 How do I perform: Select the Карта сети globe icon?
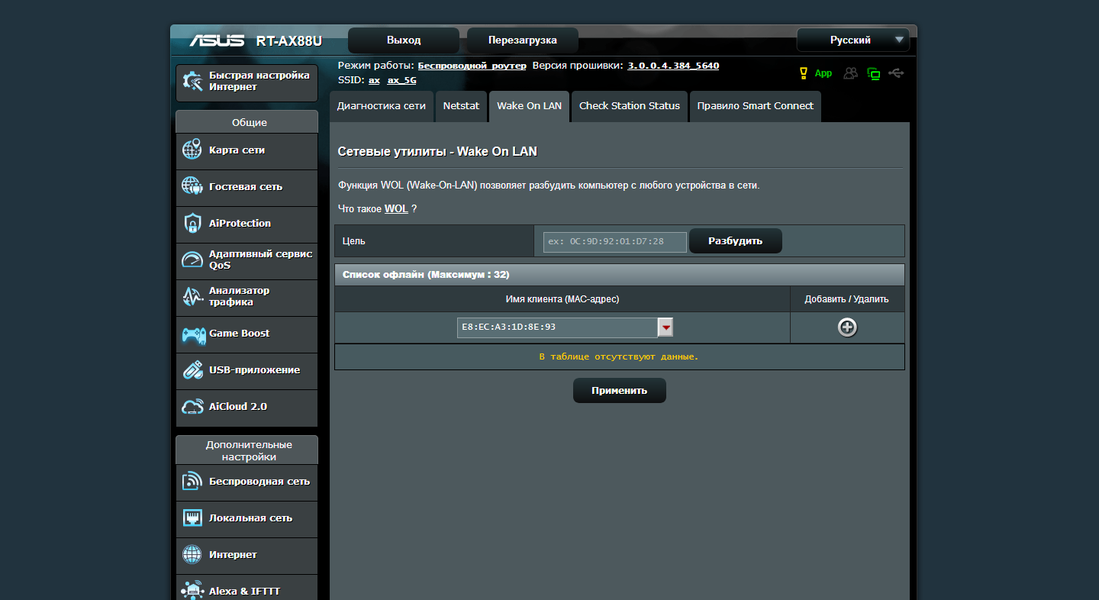coord(192,149)
